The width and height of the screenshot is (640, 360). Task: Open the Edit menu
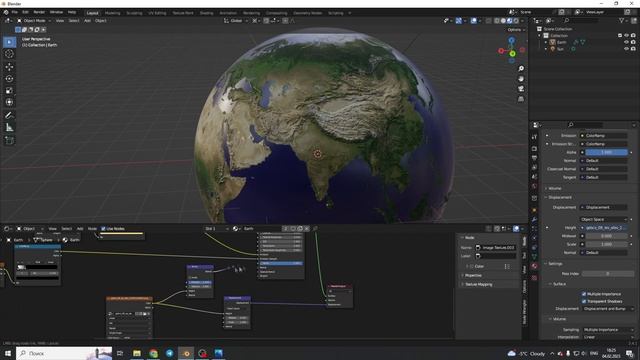point(25,12)
